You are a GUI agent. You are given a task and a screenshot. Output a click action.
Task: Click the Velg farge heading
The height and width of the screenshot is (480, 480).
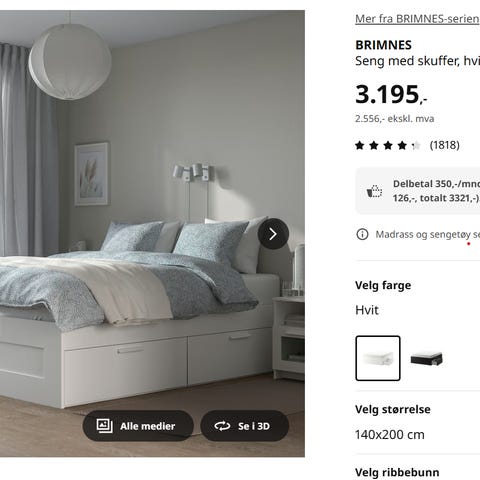pyautogui.click(x=383, y=285)
